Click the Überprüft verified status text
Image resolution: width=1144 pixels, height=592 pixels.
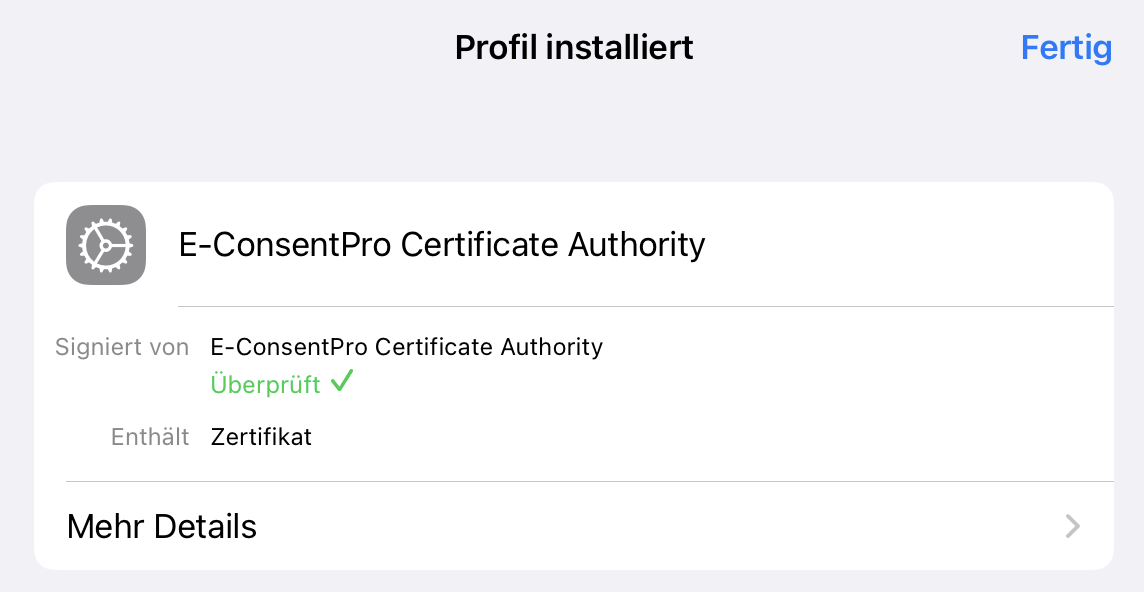[x=266, y=385]
